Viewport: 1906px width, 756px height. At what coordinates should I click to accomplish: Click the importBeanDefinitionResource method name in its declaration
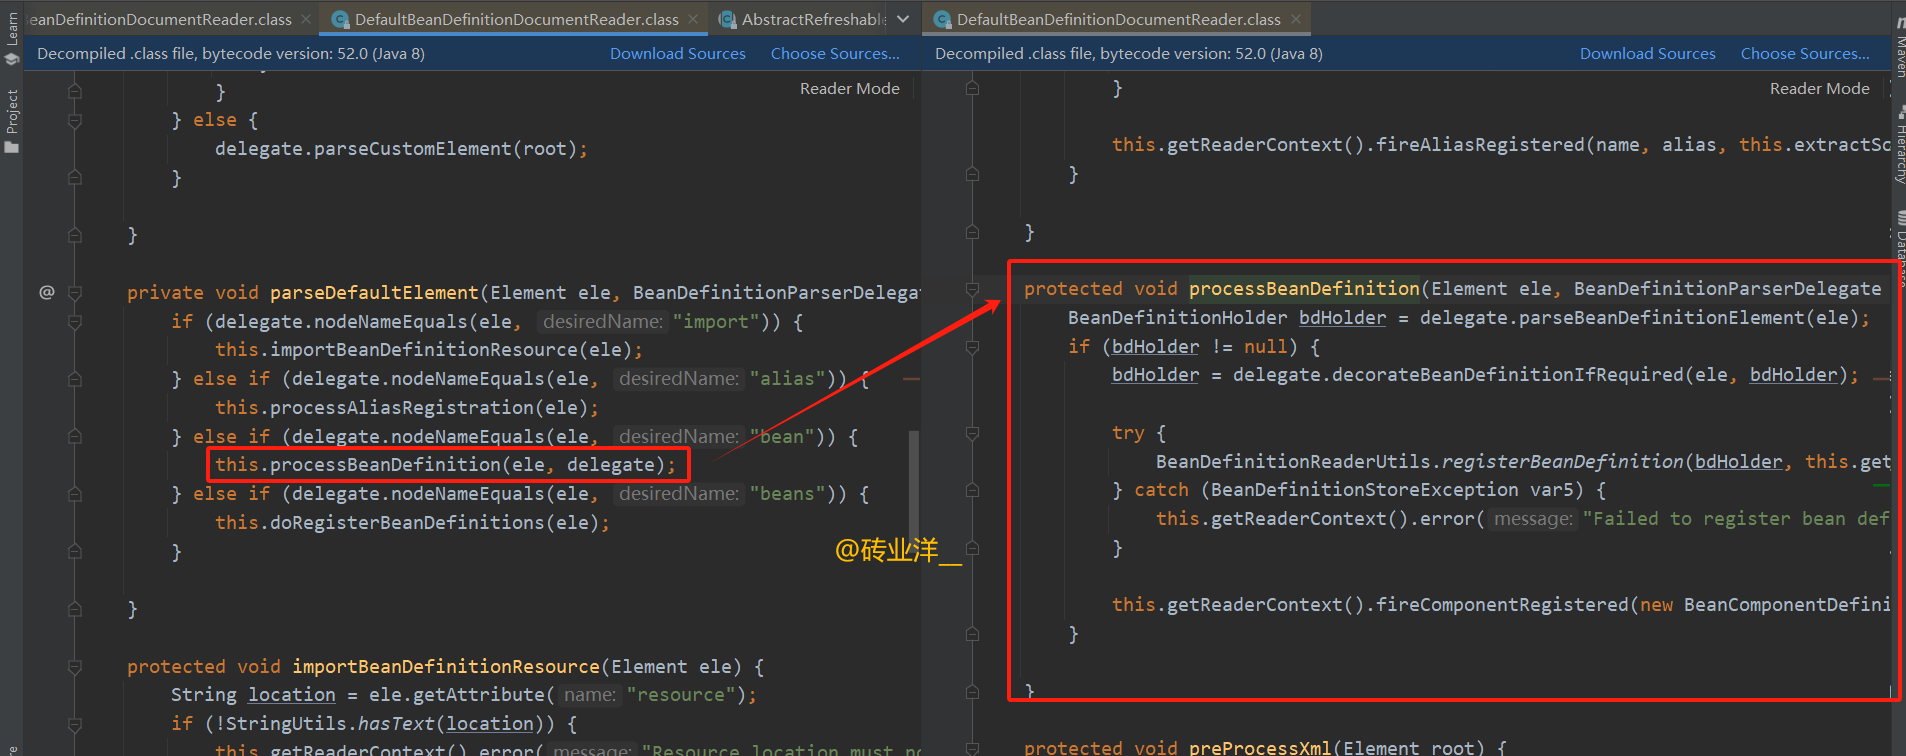point(446,667)
